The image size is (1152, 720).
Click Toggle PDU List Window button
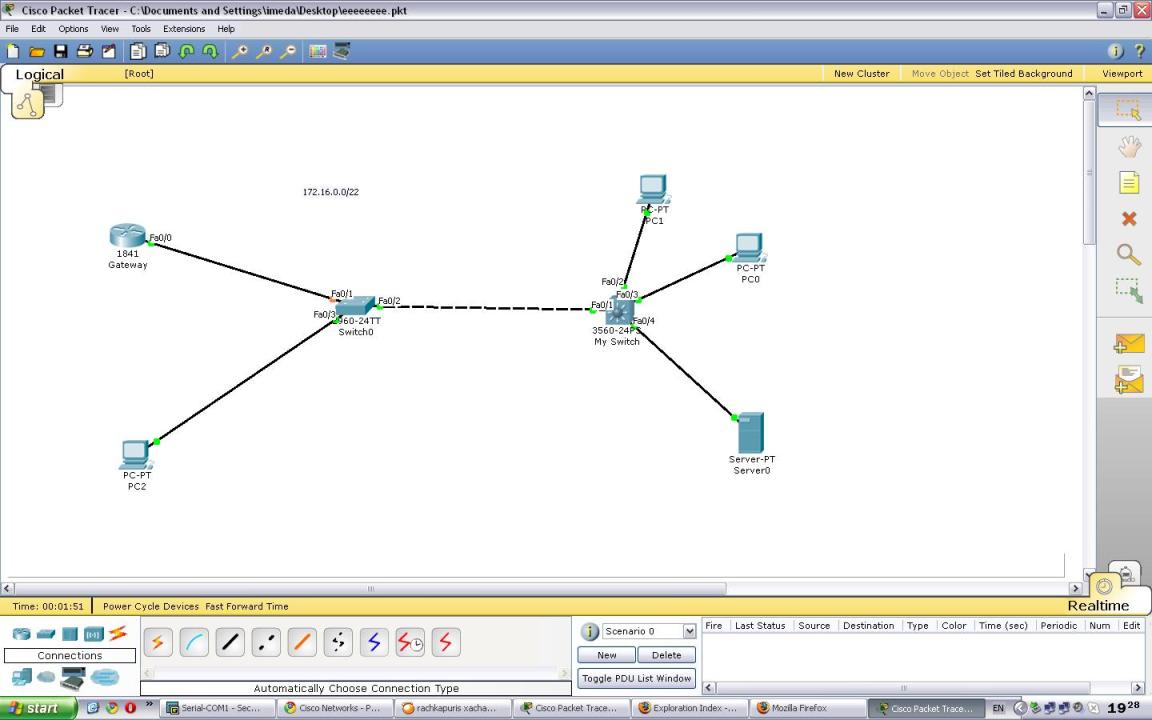tap(636, 678)
